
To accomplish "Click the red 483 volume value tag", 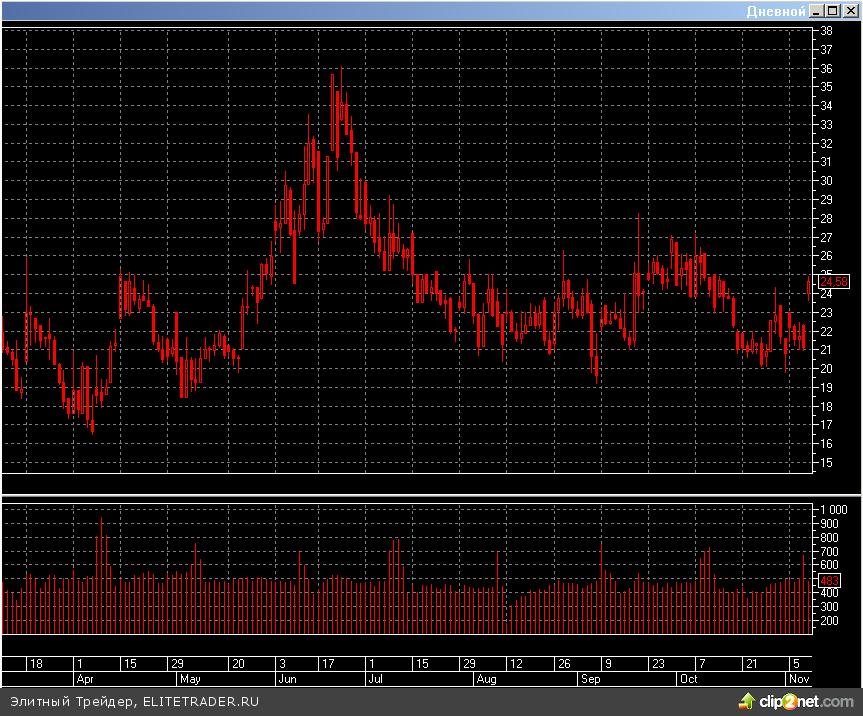I will coord(830,581).
